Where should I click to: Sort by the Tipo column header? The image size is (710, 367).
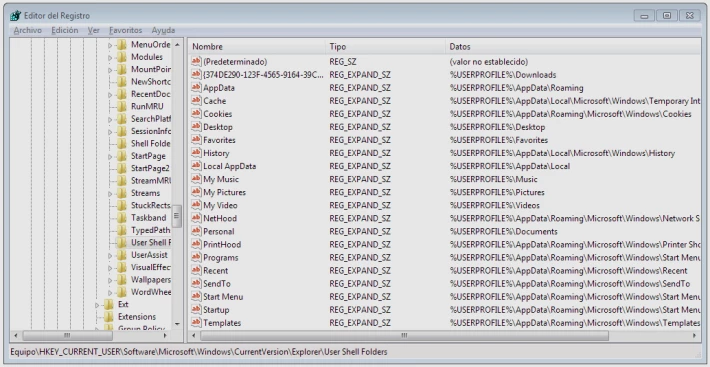pyautogui.click(x=385, y=47)
